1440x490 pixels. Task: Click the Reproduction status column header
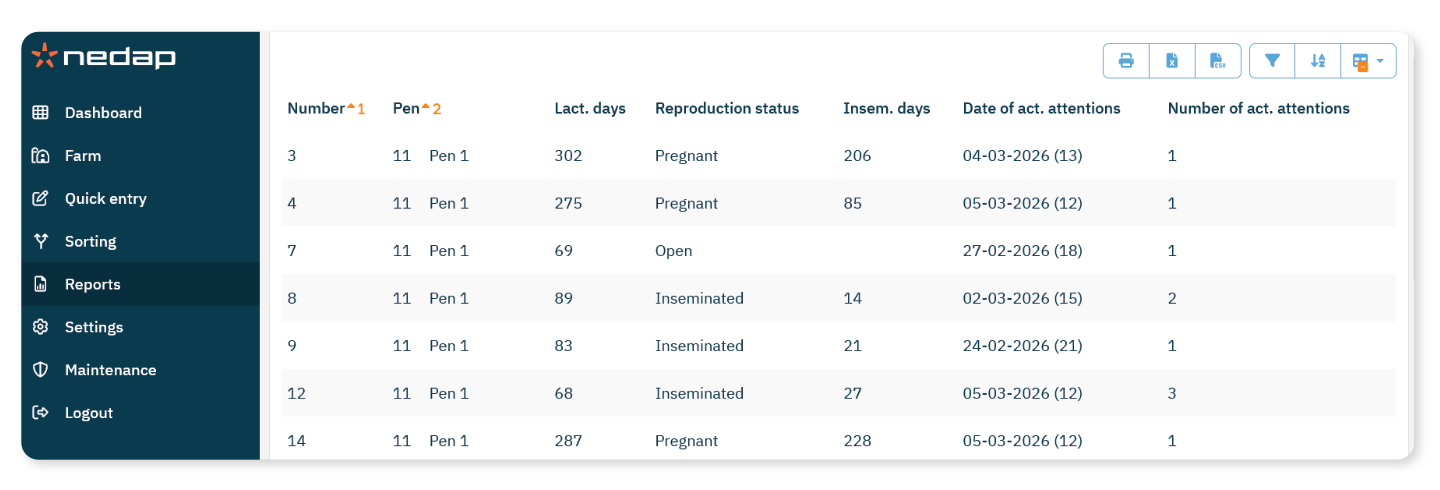727,109
